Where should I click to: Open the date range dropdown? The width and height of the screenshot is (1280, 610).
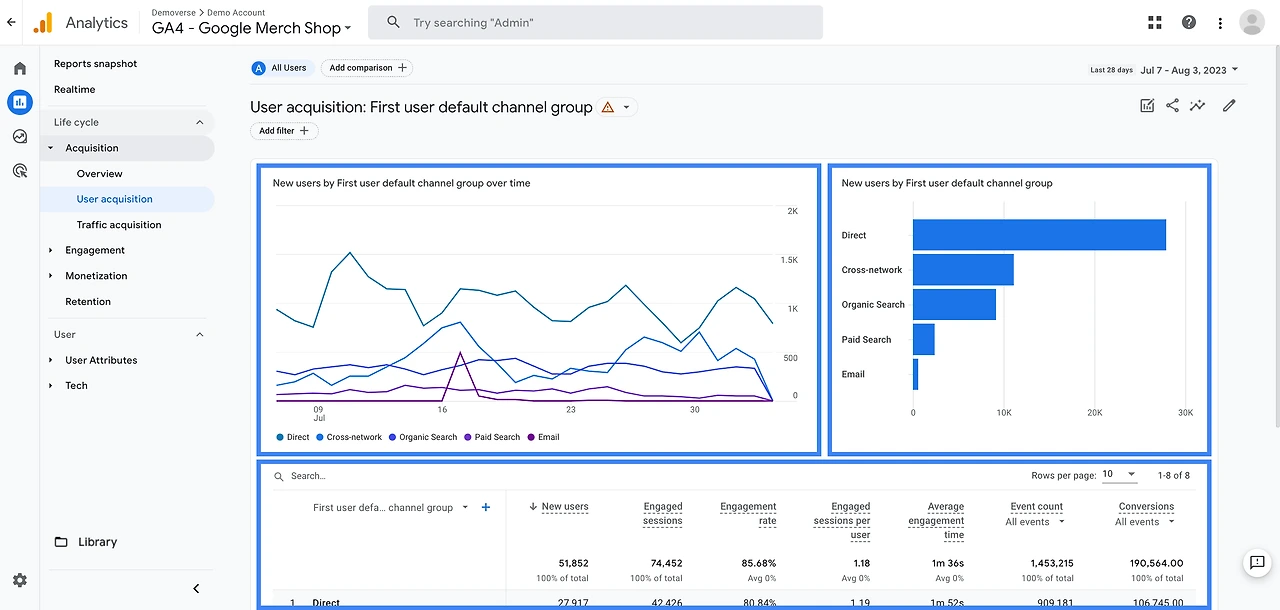tap(1189, 70)
